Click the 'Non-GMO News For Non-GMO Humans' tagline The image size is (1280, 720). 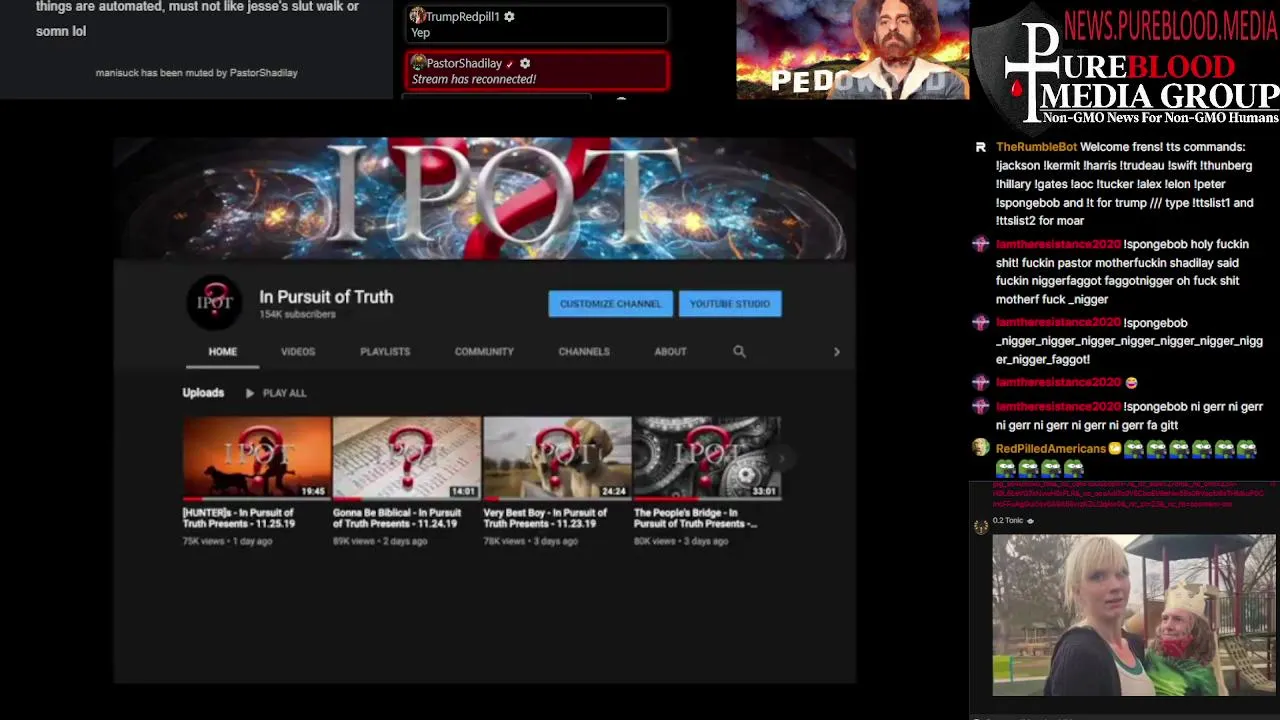[x=1160, y=118]
